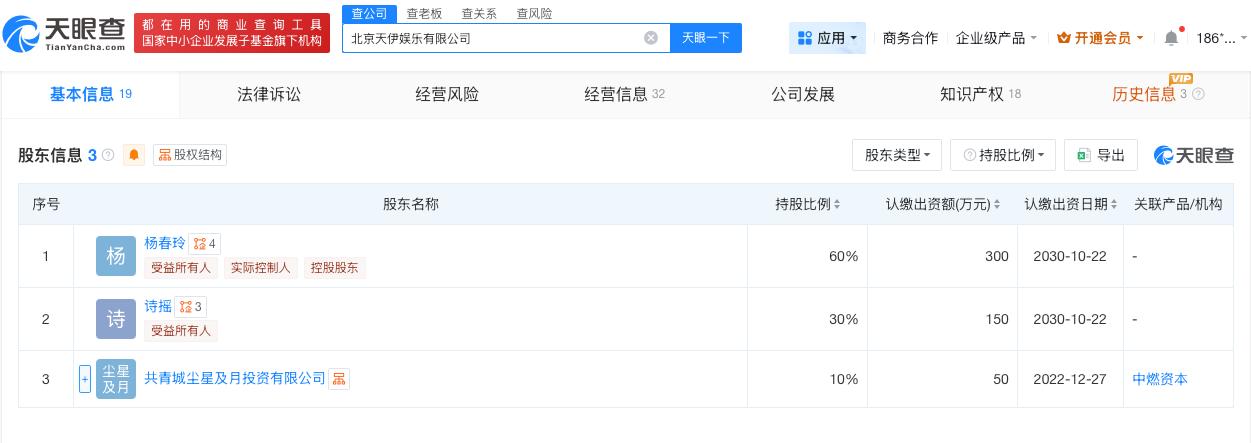The width and height of the screenshot is (1251, 443).
Task: Open 公司发展 tab
Action: (x=803, y=94)
